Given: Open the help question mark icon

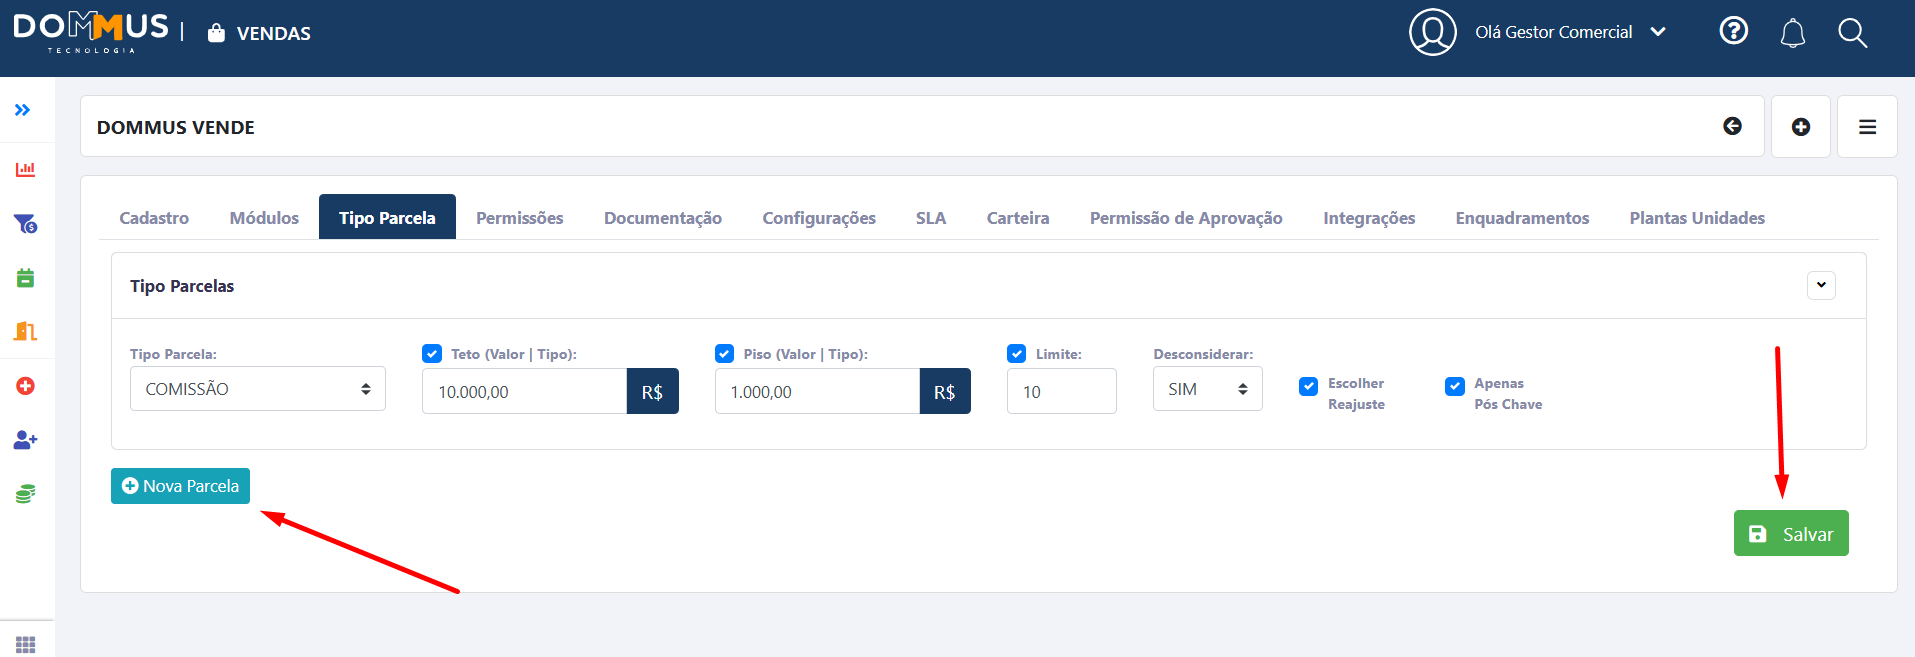Looking at the screenshot, I should [x=1733, y=32].
